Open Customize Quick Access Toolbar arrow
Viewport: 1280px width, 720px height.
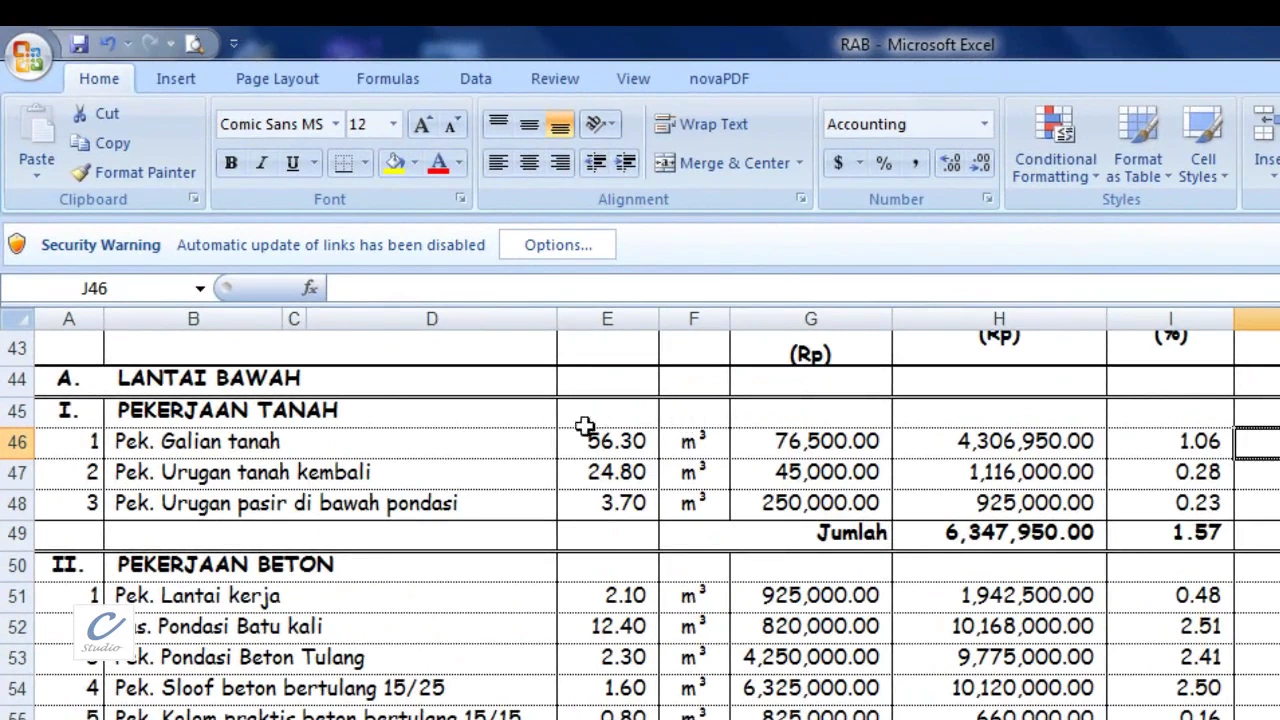[x=233, y=44]
